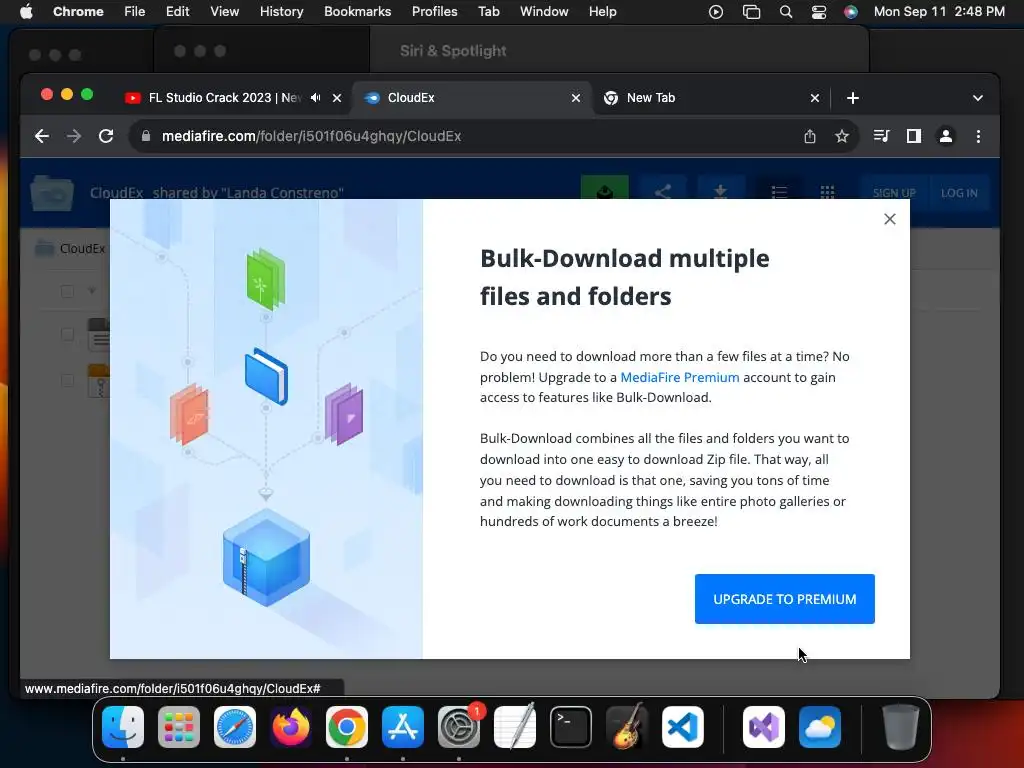The height and width of the screenshot is (768, 1024).
Task: Click the MediaFire share icon in header
Action: [x=663, y=192]
